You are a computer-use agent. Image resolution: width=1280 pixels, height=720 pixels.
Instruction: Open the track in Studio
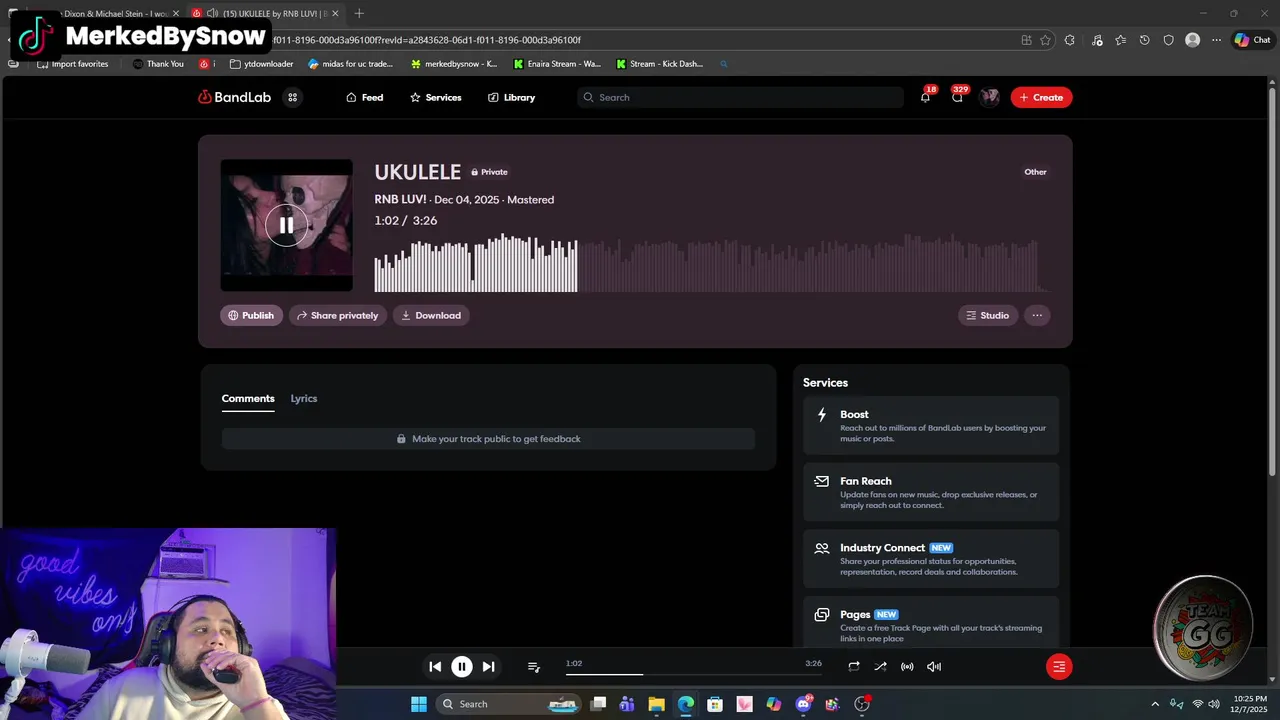988,315
